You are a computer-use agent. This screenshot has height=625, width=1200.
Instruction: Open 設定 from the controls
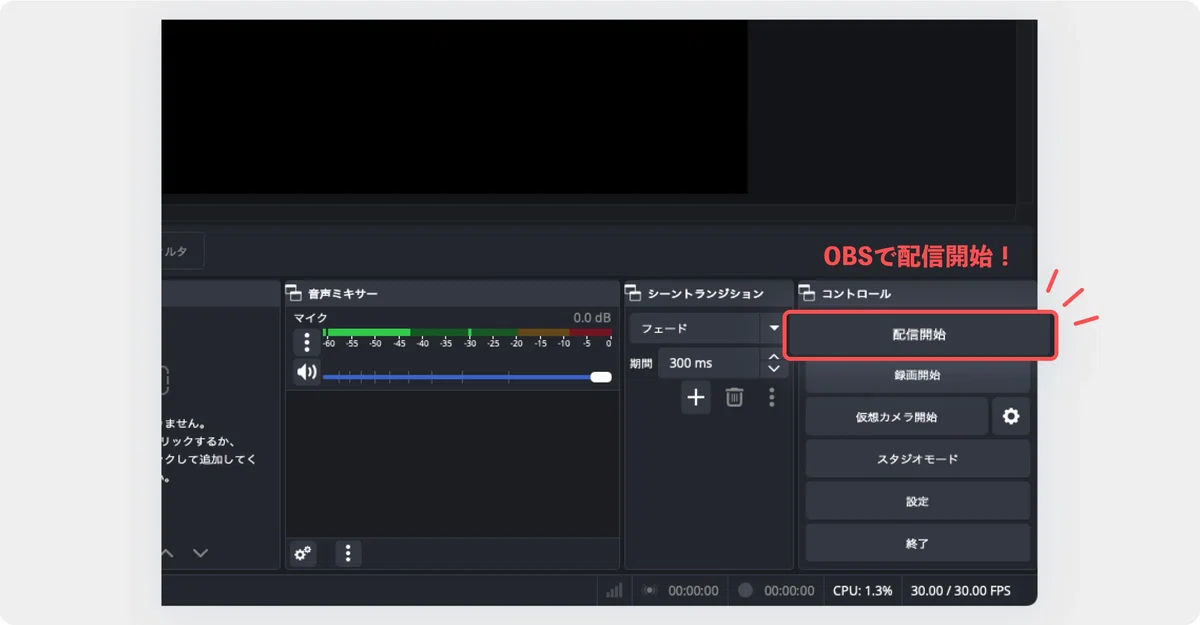coord(917,501)
